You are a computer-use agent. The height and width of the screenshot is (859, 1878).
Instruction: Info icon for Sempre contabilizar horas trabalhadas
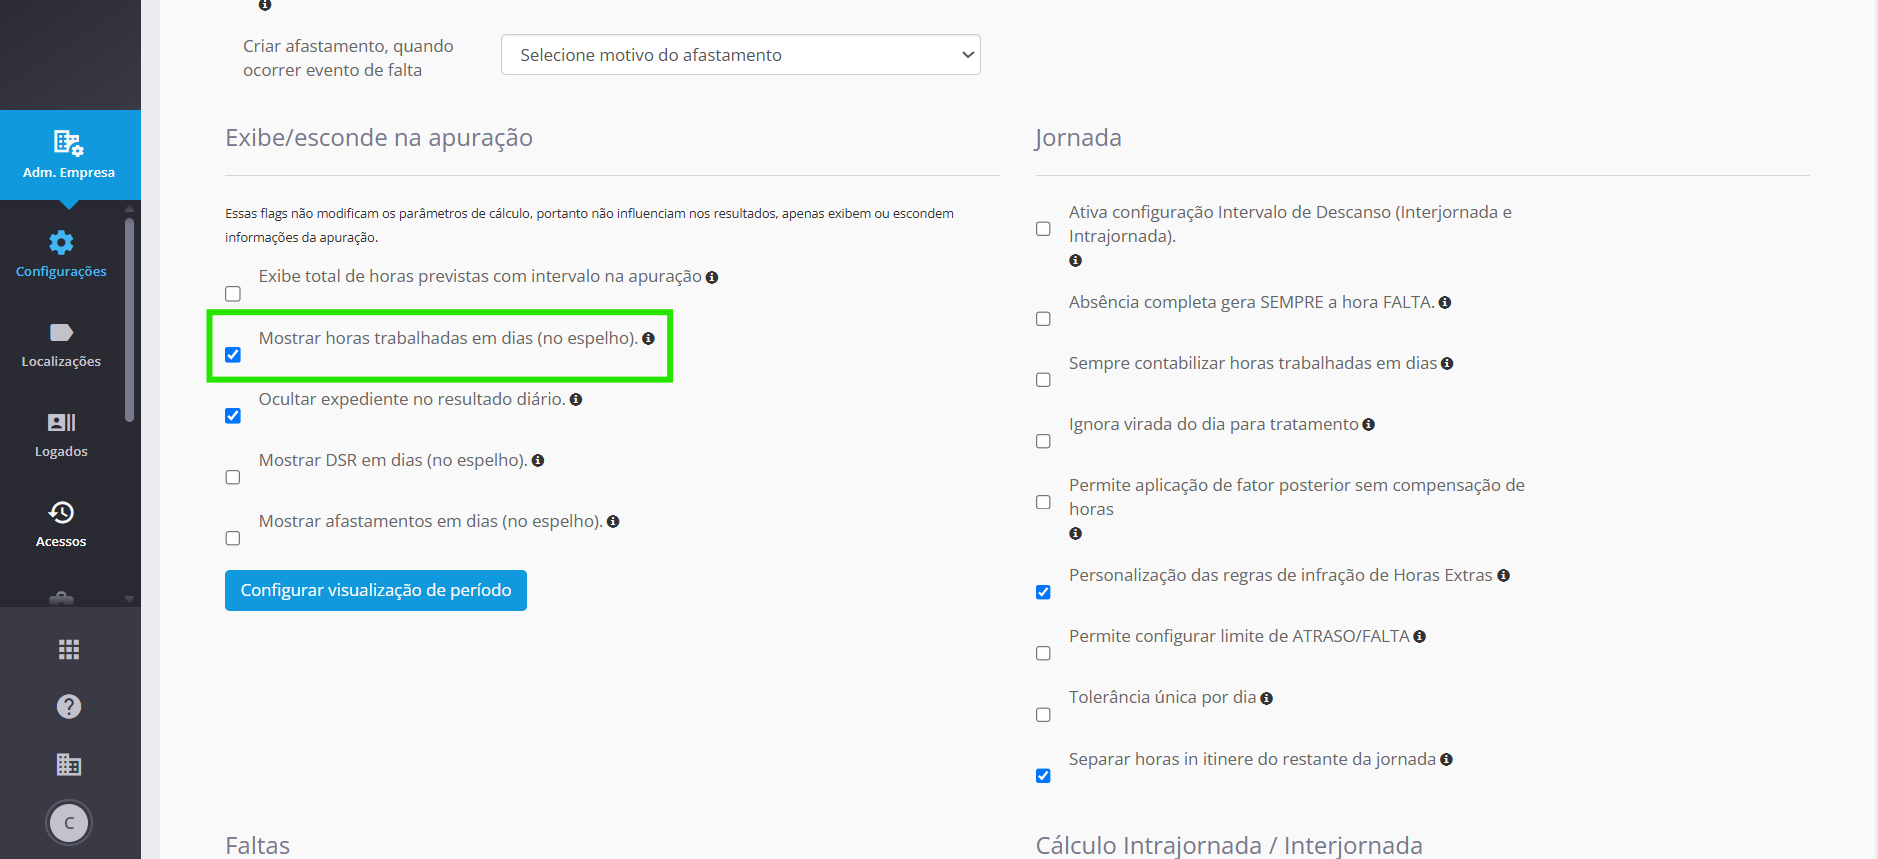coord(1447,364)
